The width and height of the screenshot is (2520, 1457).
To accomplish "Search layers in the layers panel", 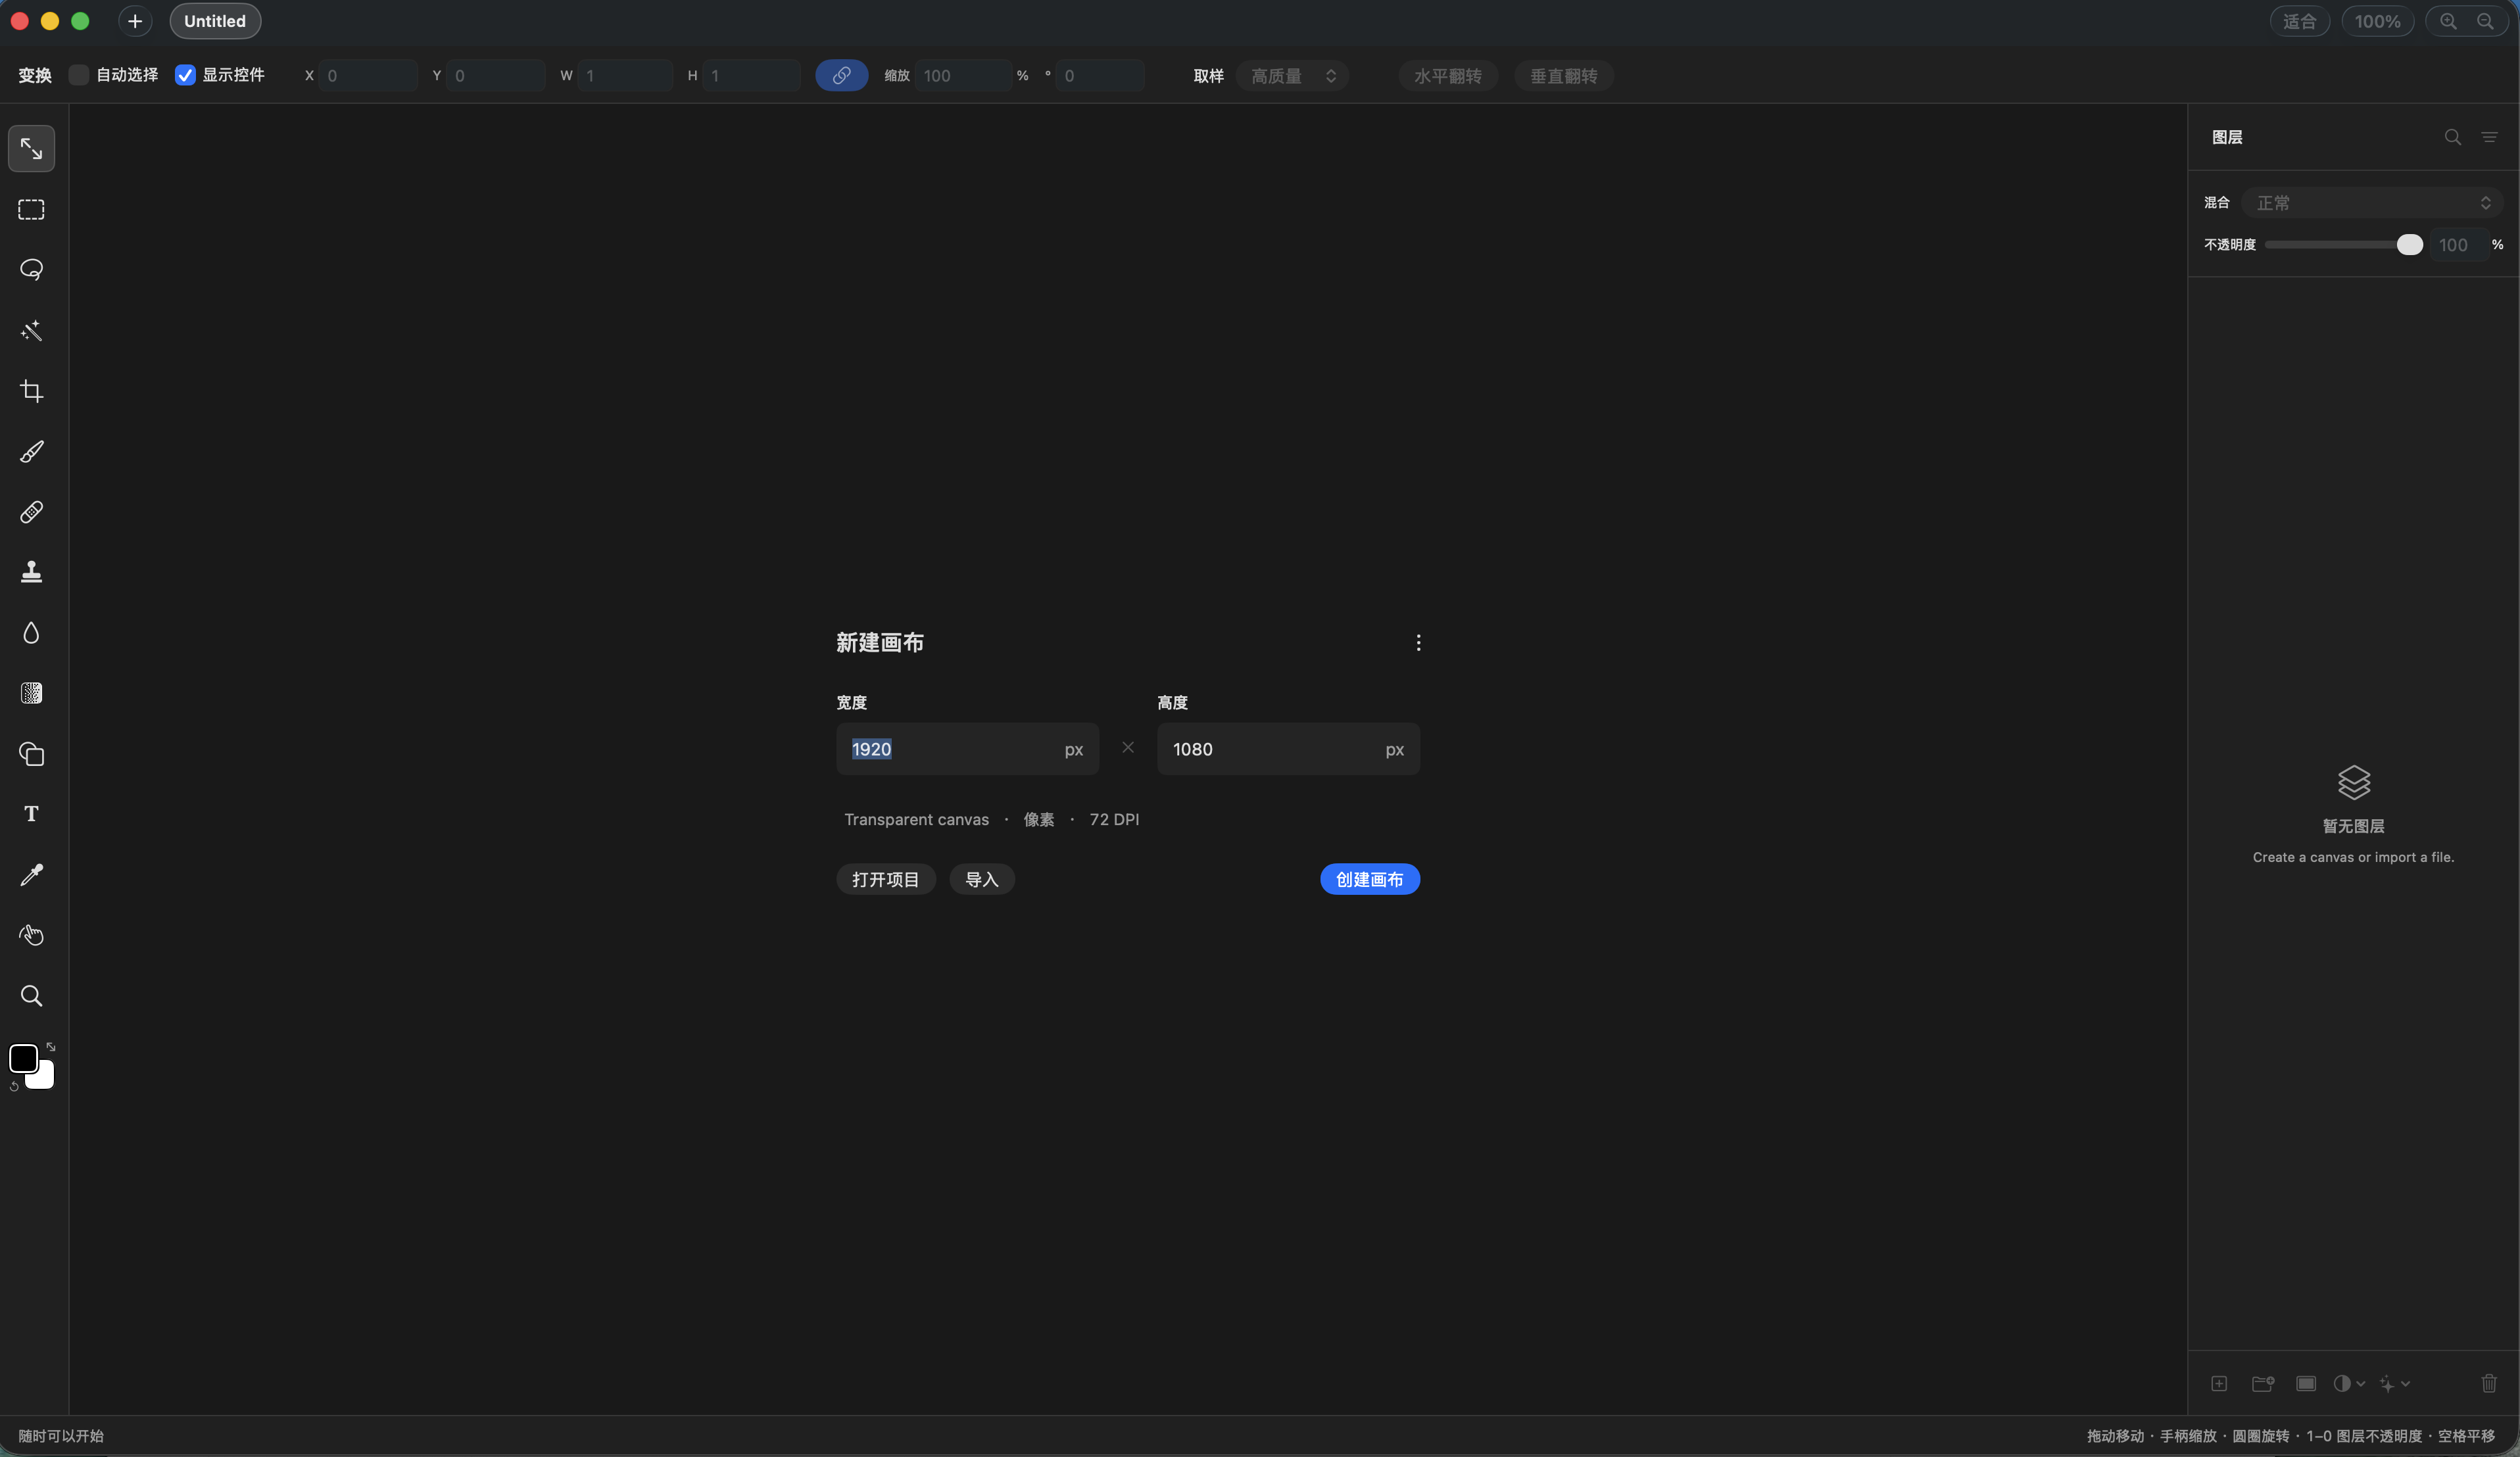I will point(2452,137).
